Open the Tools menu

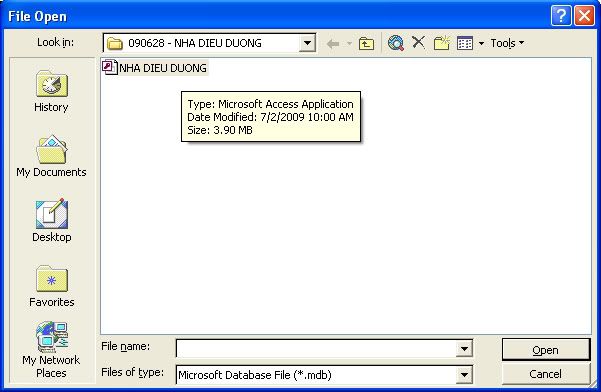(507, 43)
